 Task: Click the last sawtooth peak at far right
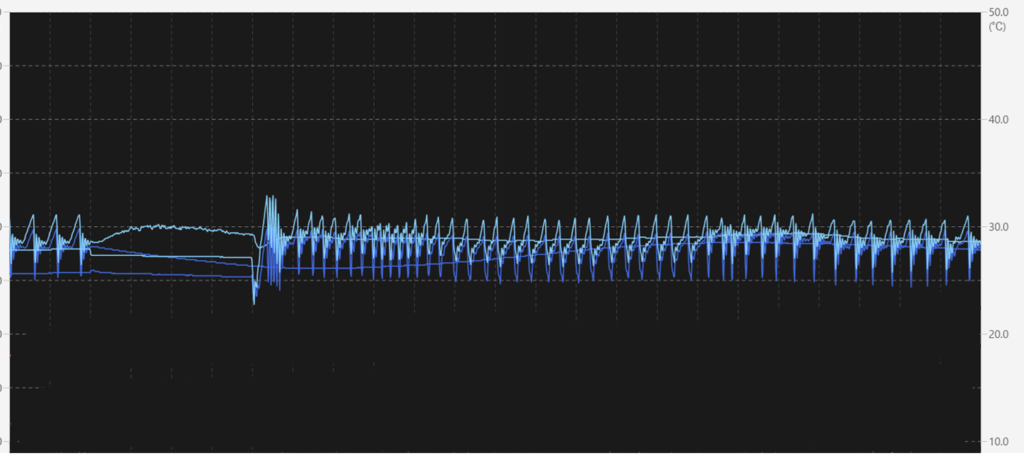tap(966, 218)
